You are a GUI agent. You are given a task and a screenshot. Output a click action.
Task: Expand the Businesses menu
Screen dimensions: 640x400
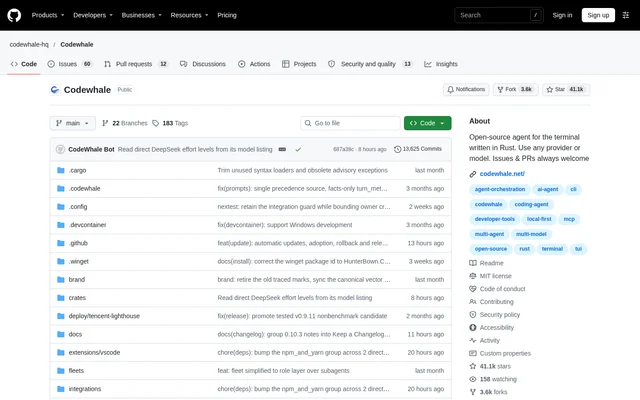coord(141,15)
